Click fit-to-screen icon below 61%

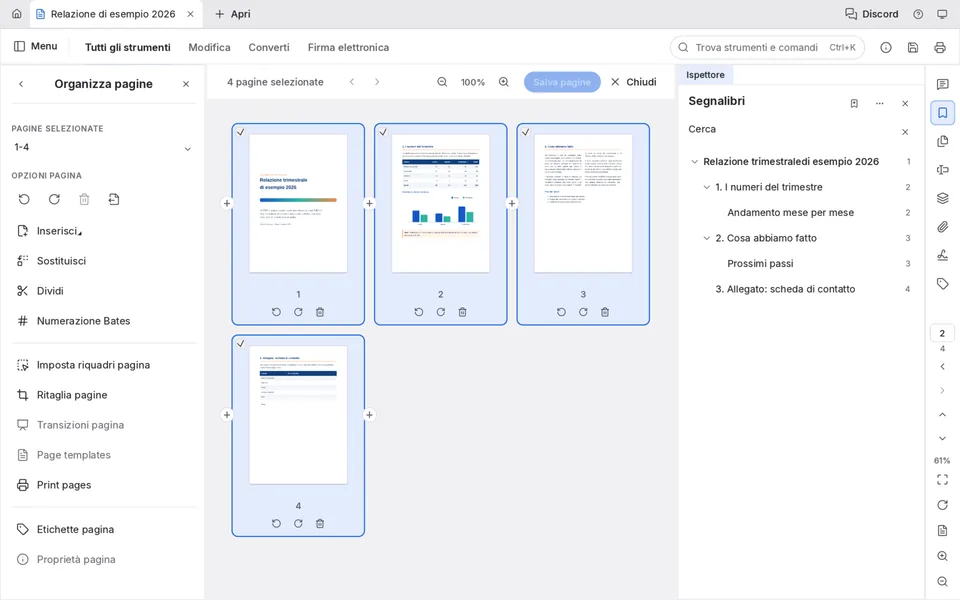942,480
